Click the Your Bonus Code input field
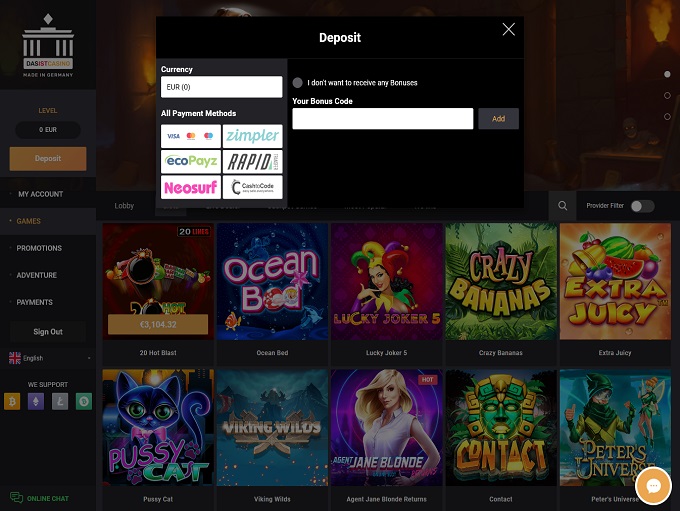 (x=382, y=119)
